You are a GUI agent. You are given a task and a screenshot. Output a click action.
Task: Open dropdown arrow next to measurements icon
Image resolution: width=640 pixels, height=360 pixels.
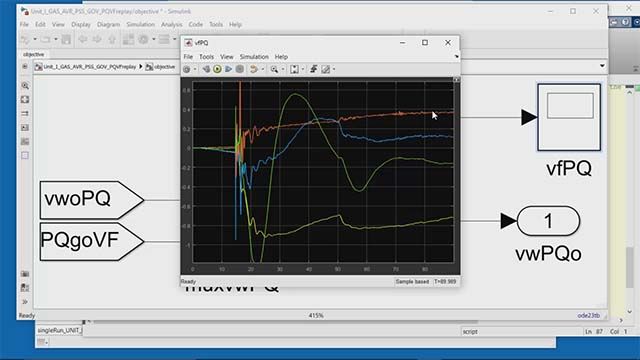334,69
